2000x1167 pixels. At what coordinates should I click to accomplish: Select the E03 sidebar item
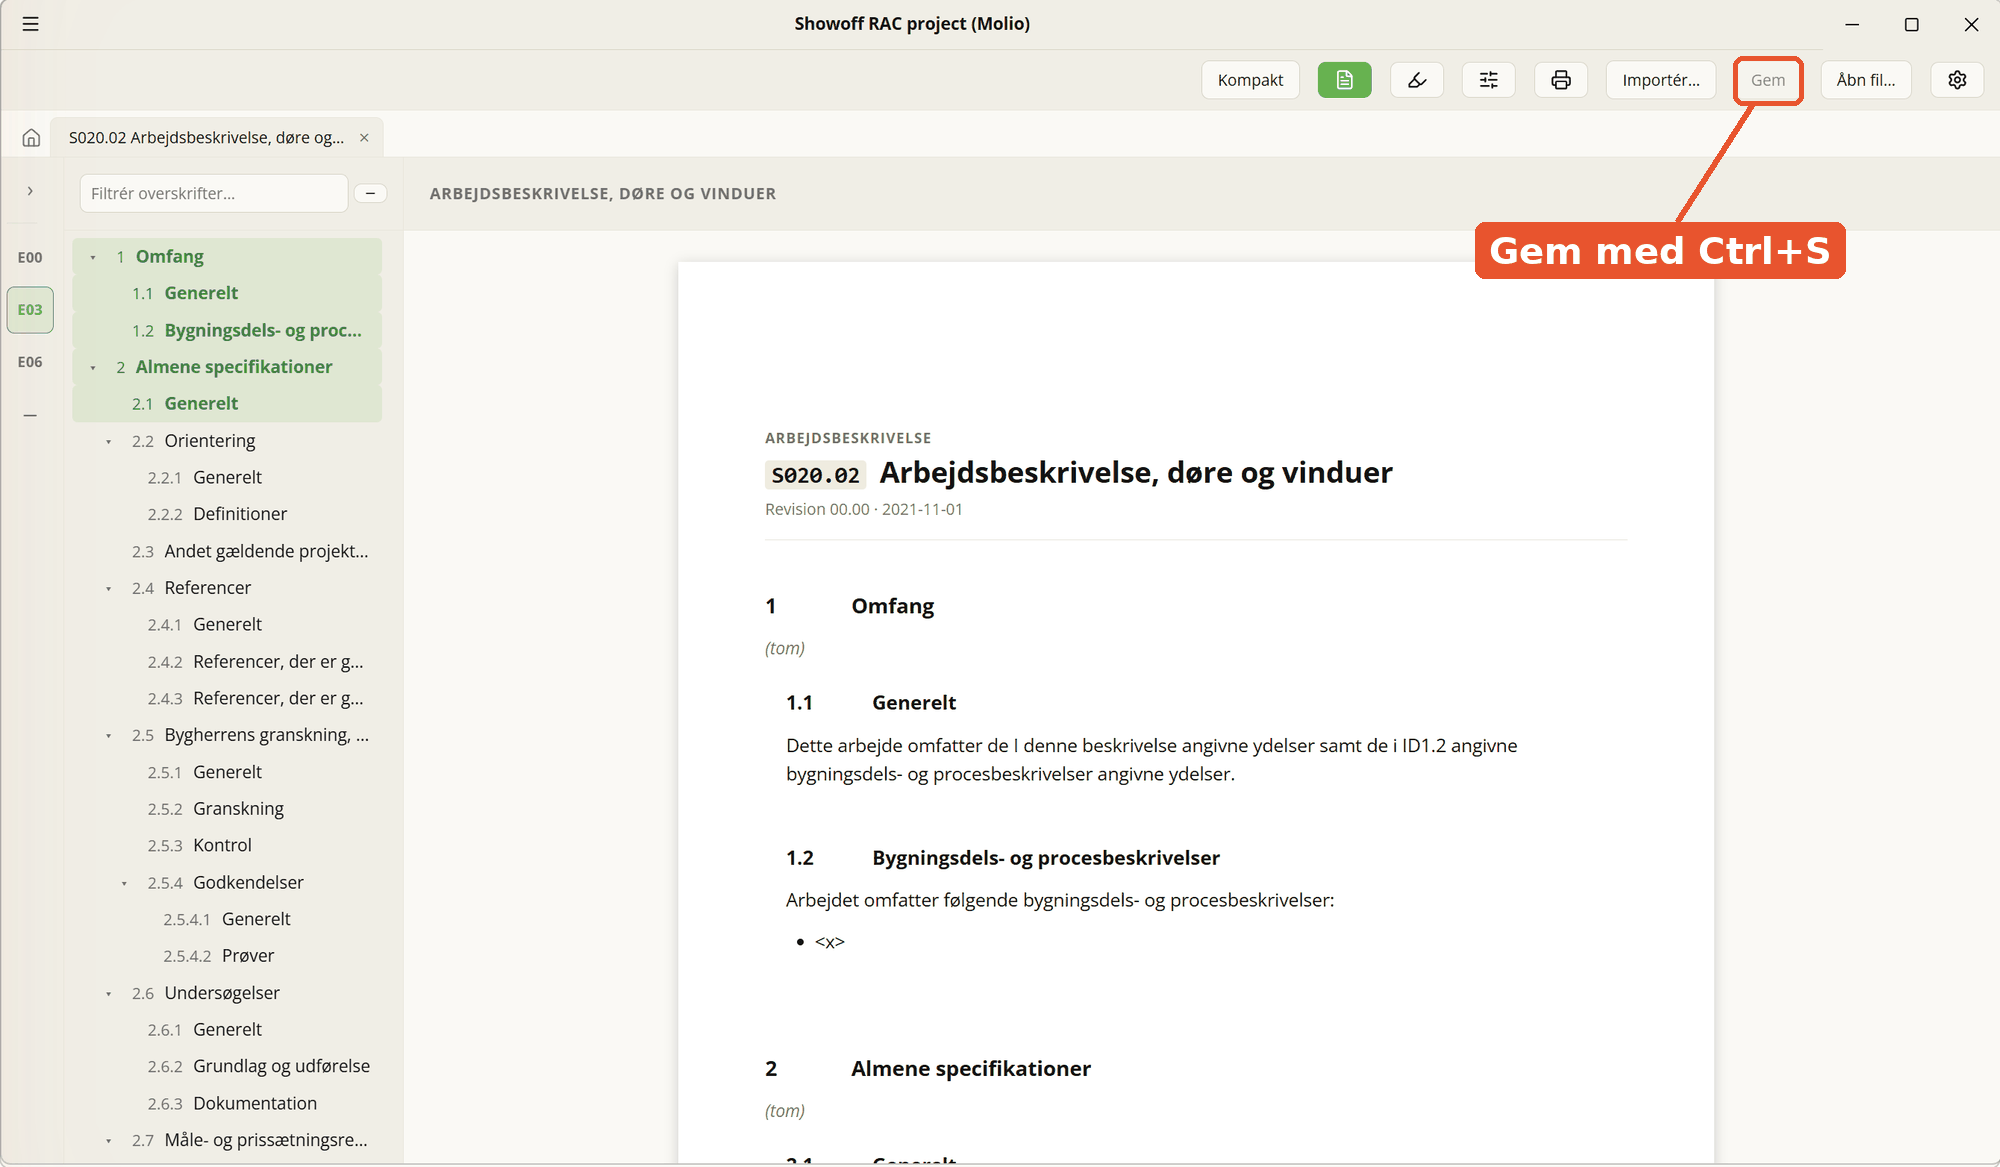tap(30, 310)
